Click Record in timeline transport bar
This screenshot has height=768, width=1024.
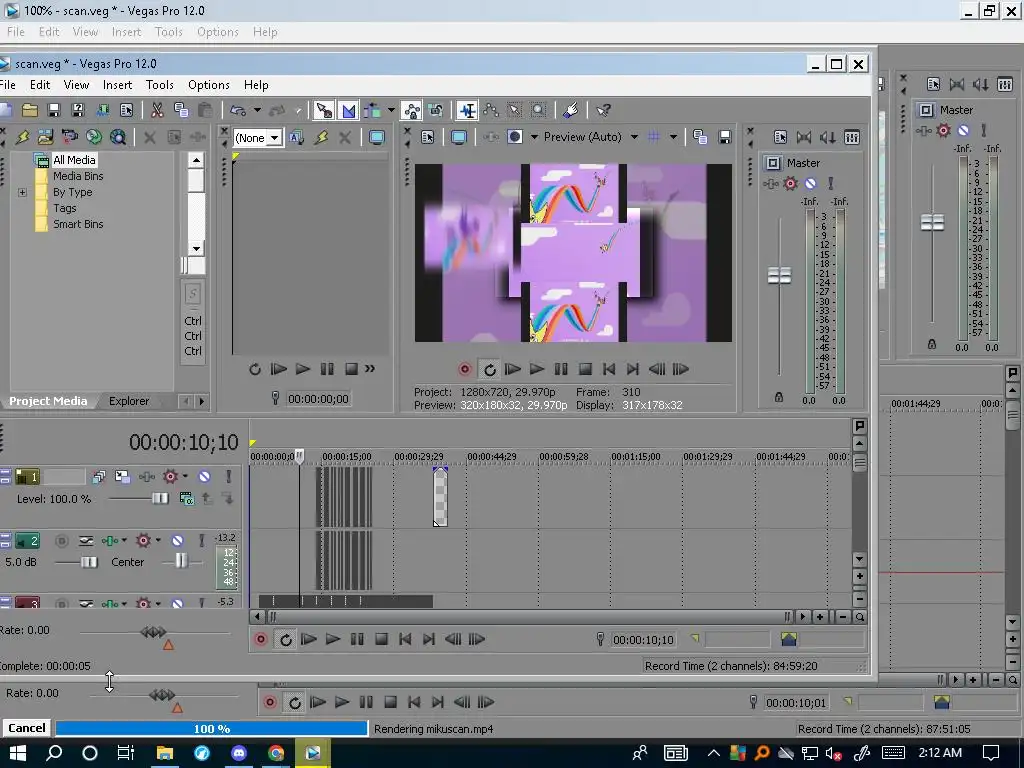coord(261,639)
